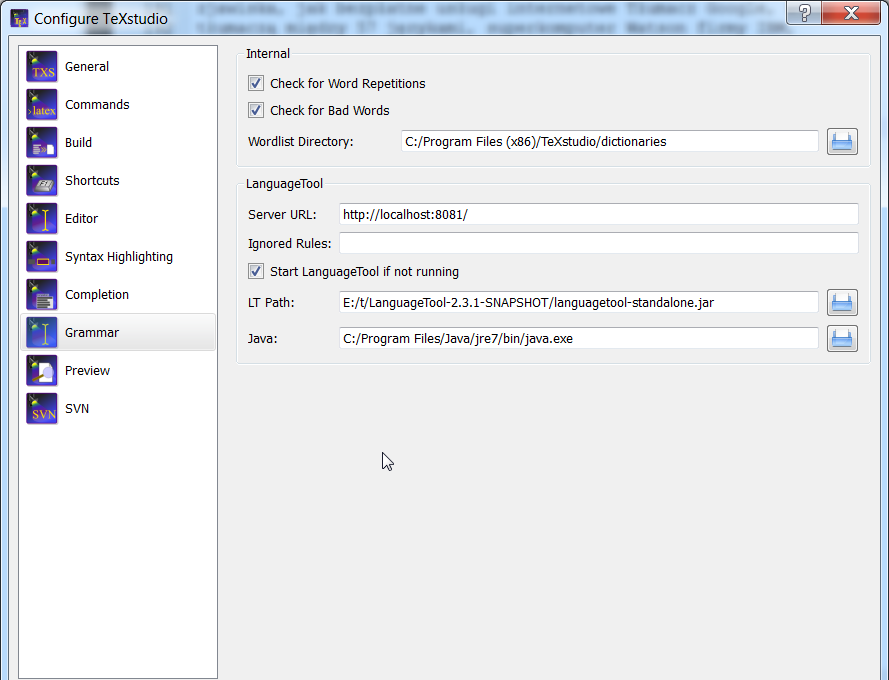889x680 pixels.
Task: Switch to the General page label
Action: 87,66
